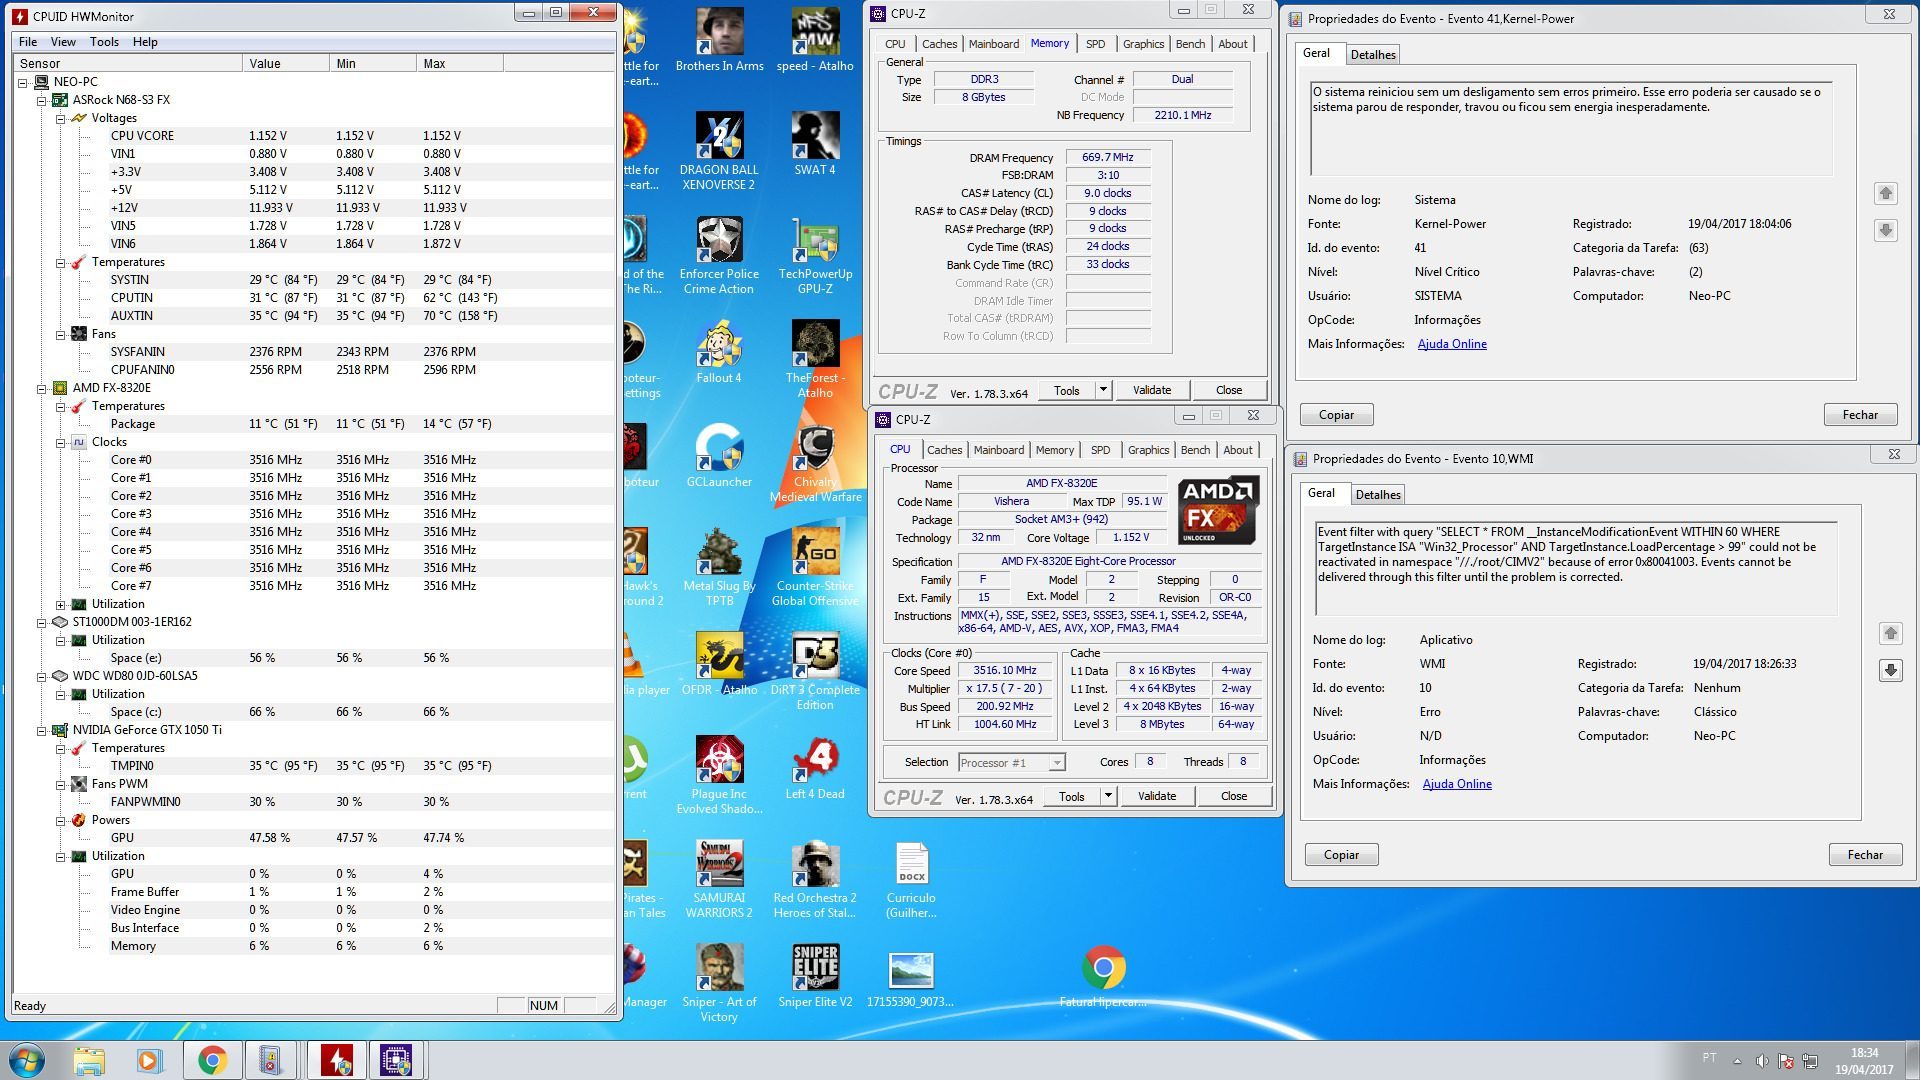Viewport: 1920px width, 1080px height.
Task: Expand Utilization under AMD FX-8320E
Action: tap(60, 605)
